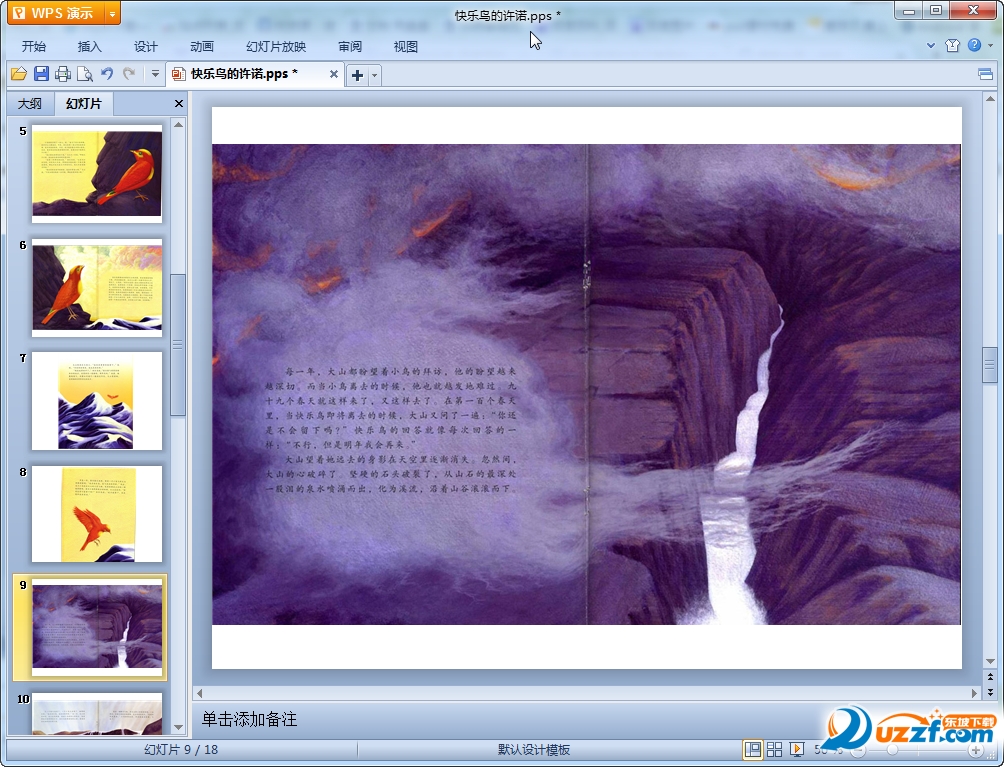This screenshot has height=767, width=1004.
Task: Close the 快乐鸟的许诺.pps document tab
Action: pos(334,74)
